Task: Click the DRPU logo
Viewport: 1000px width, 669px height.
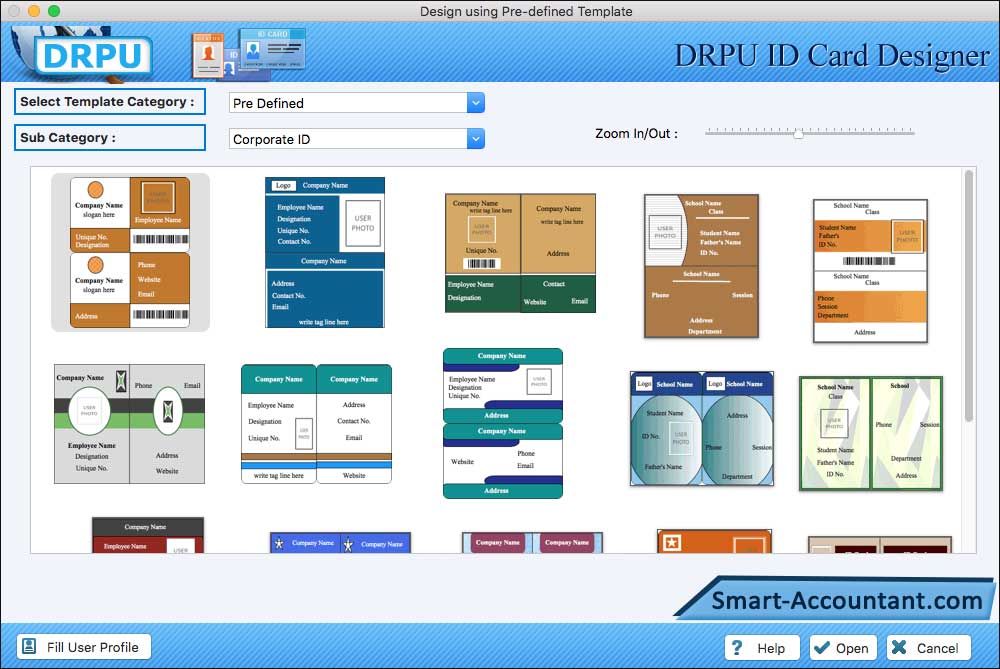Action: (x=92, y=55)
